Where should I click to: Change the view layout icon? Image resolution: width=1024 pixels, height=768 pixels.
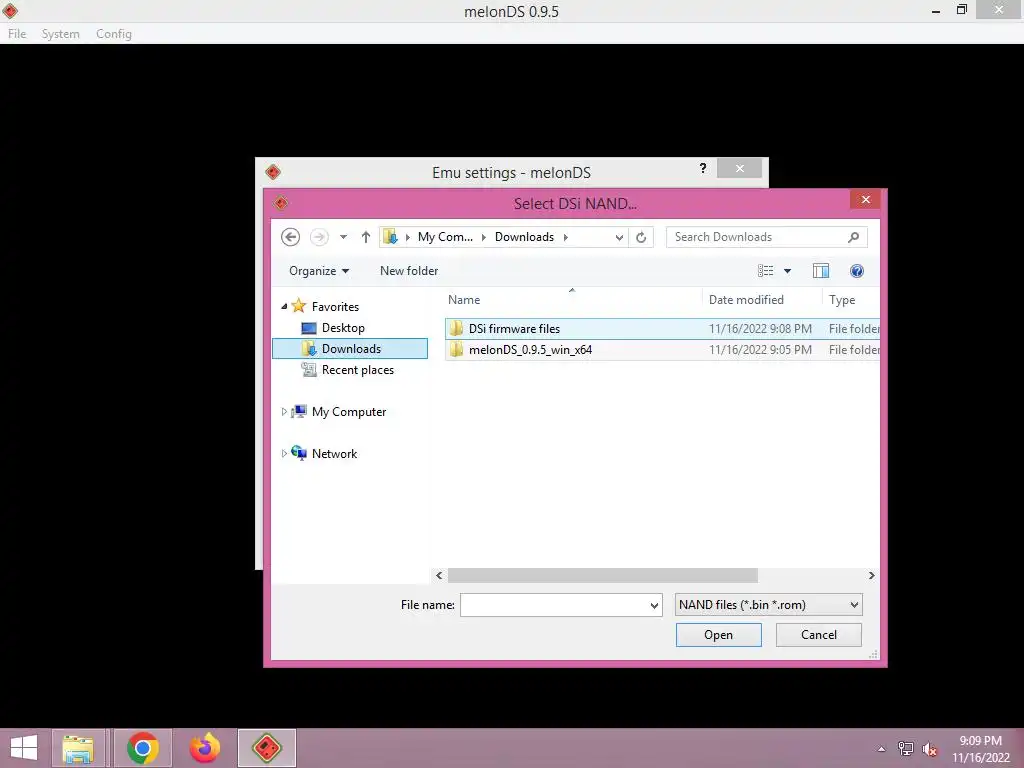pos(765,271)
